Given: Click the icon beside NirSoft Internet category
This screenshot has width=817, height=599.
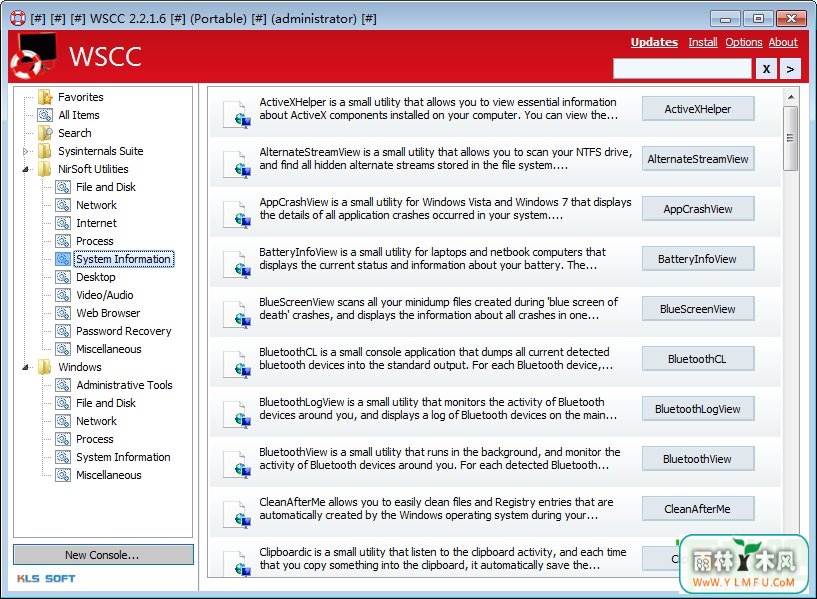Looking at the screenshot, I should pos(63,223).
